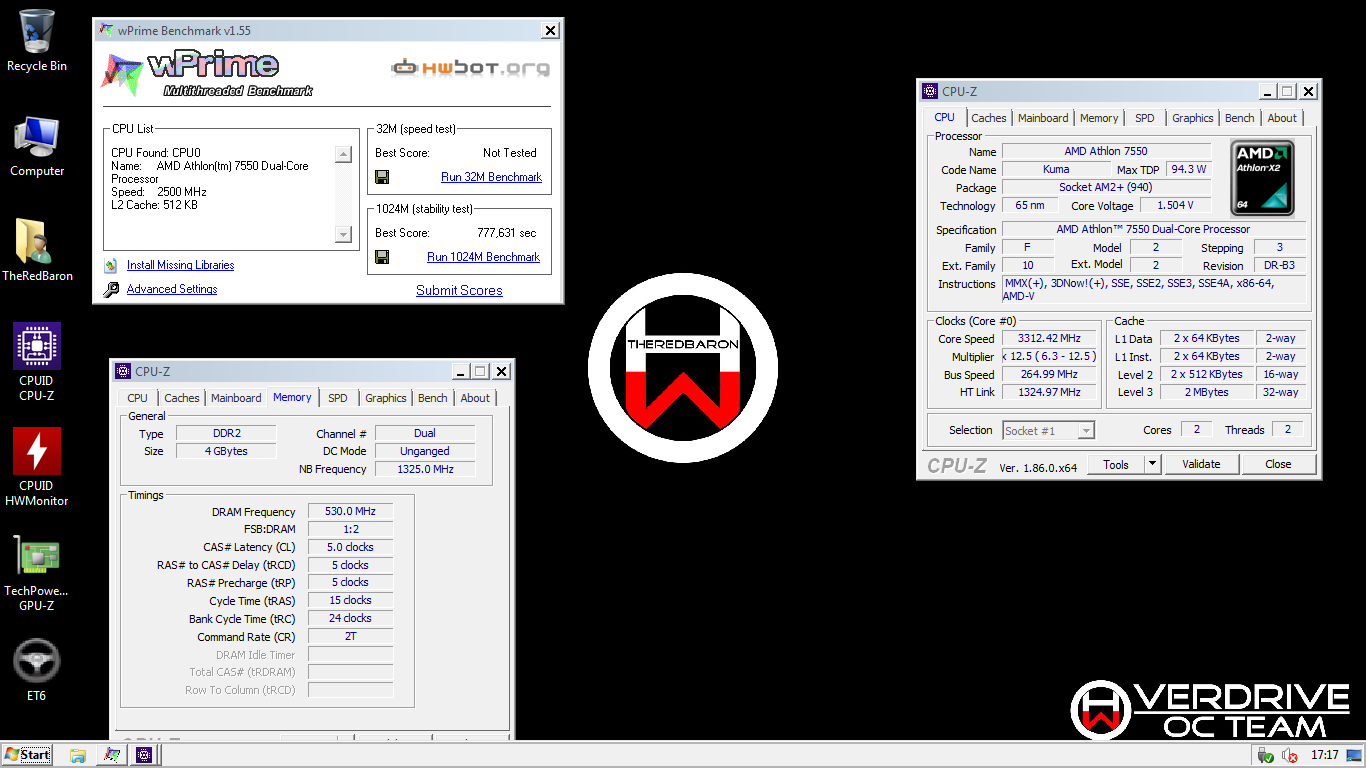Click the Close button in CPU-Z
Screen dimensions: 1366x768
tap(1278, 464)
